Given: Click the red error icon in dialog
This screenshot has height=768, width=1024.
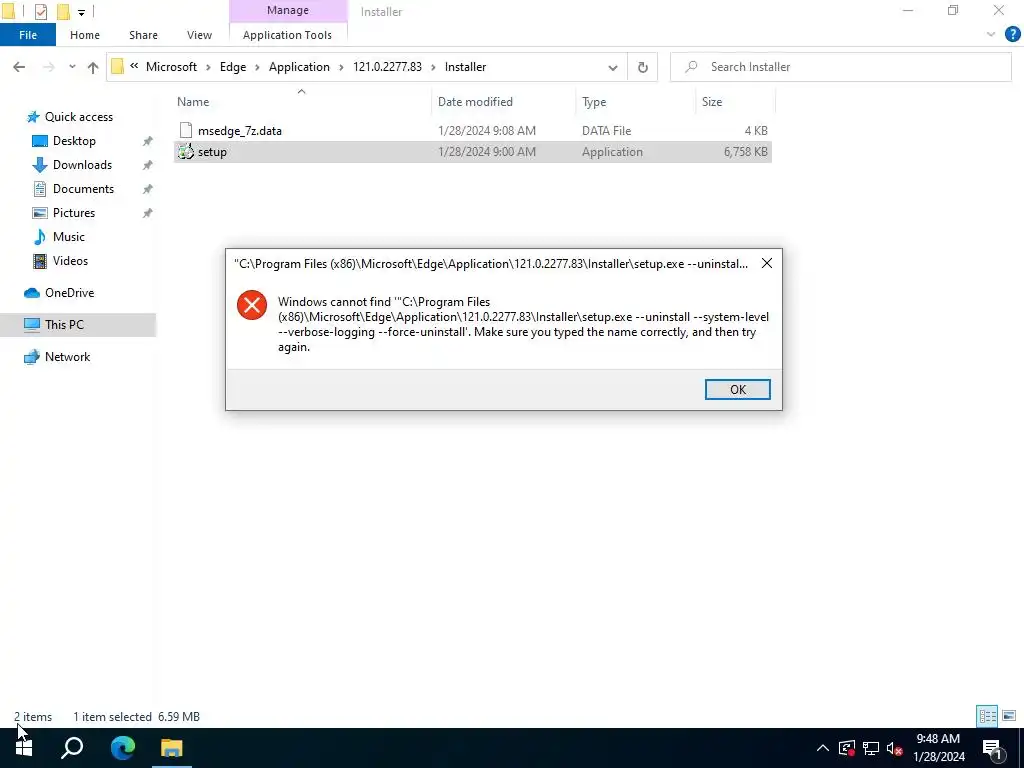Looking at the screenshot, I should (252, 305).
